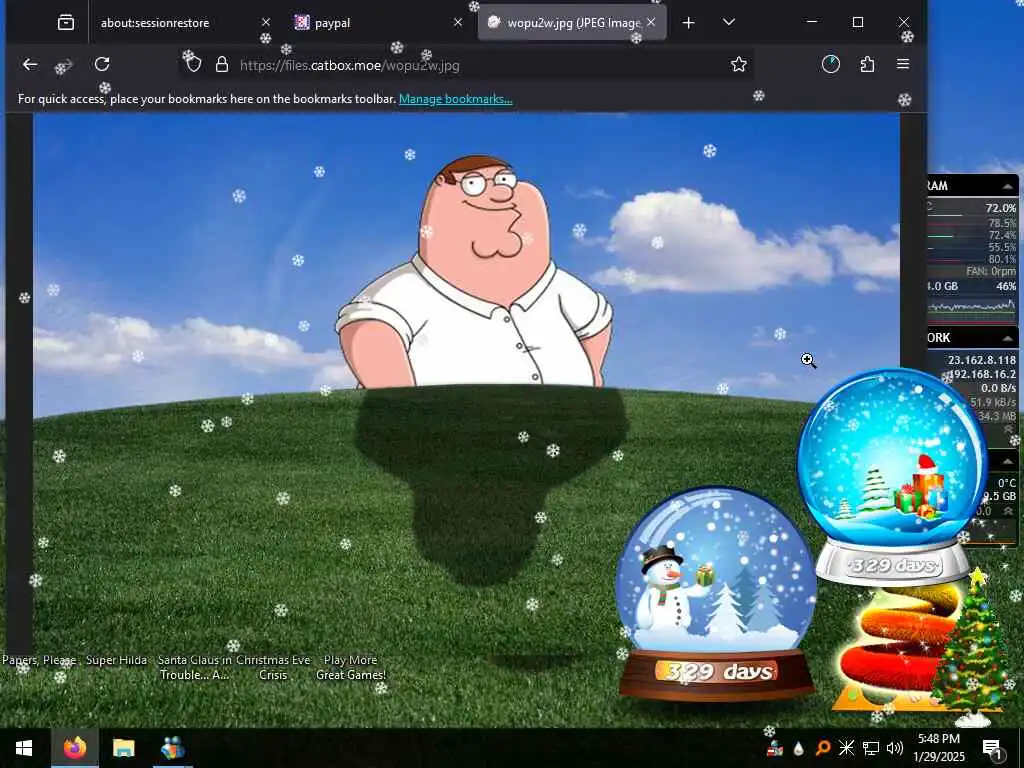Open network settings from tray icon
1024x768 pixels.
870,748
